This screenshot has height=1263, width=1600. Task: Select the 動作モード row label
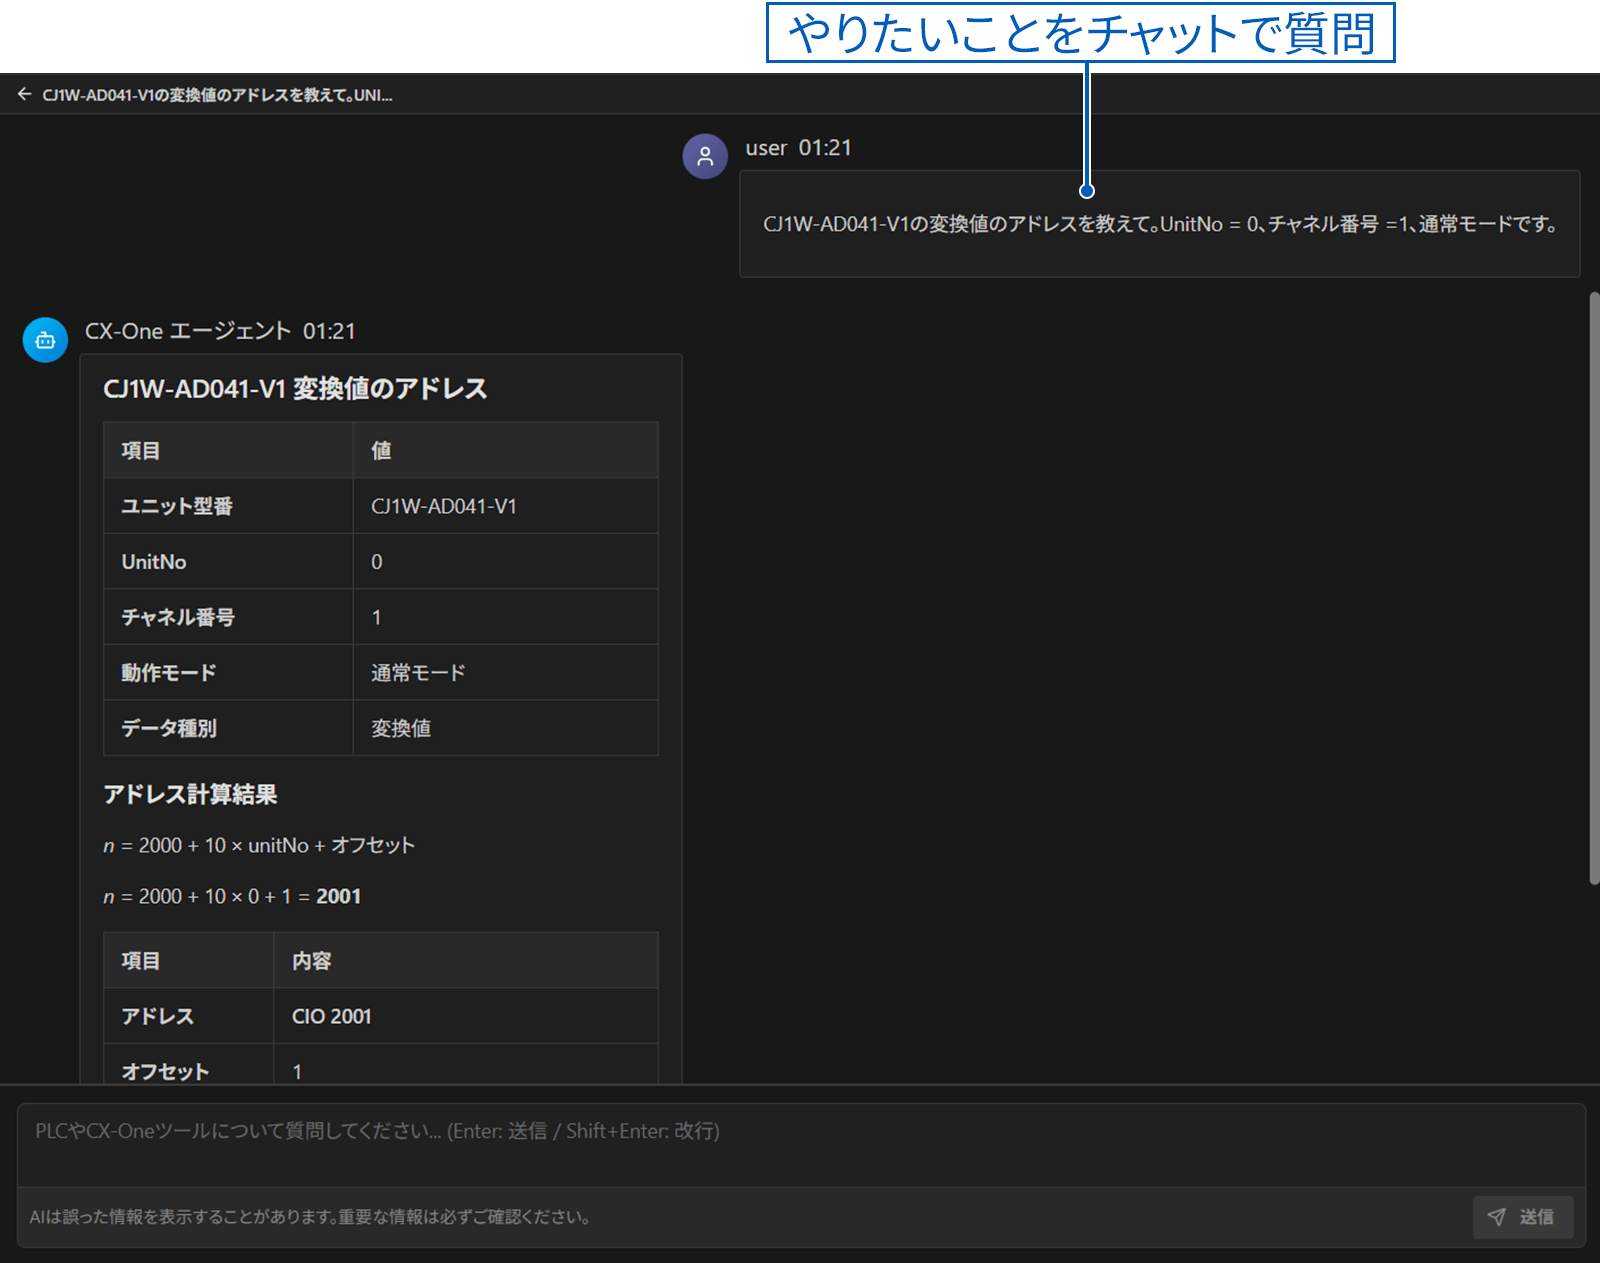click(229, 673)
